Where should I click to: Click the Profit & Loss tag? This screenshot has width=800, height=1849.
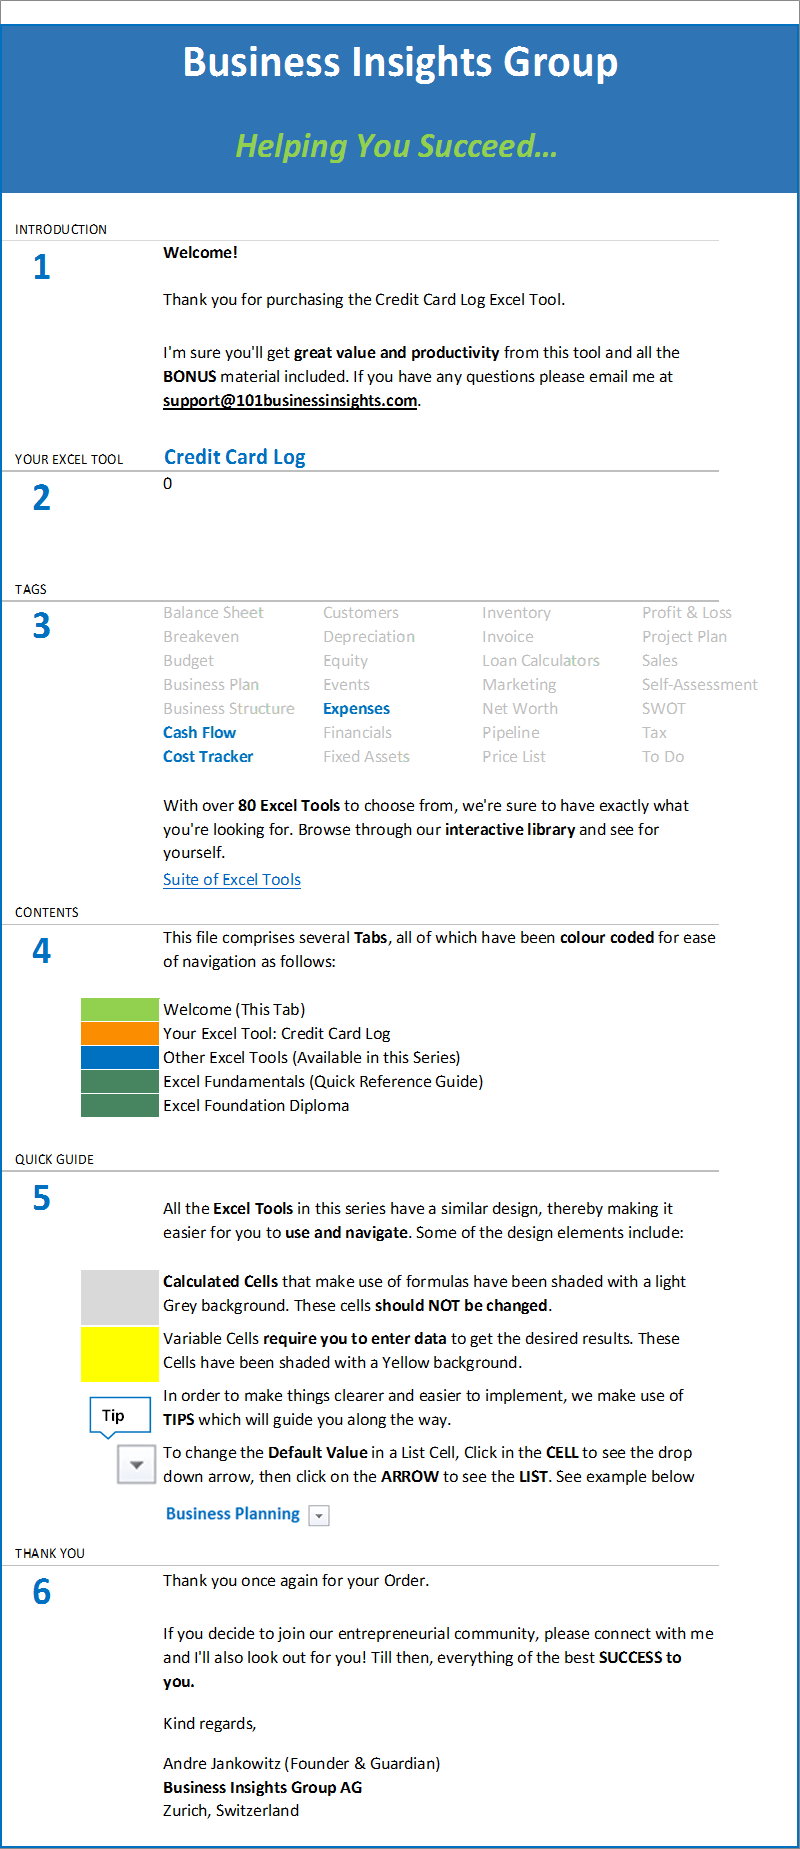tap(687, 612)
